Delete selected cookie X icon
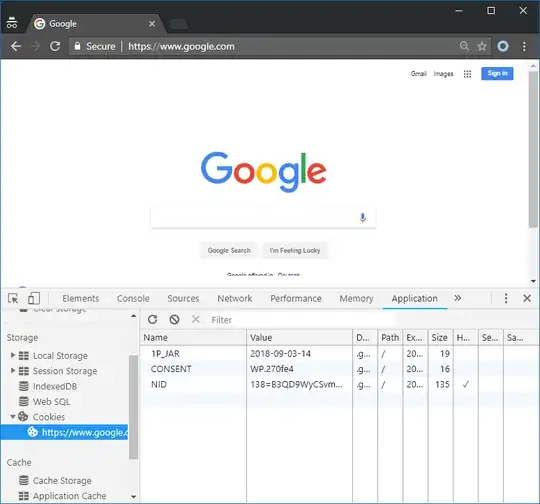The width and height of the screenshot is (540, 504). coord(196,319)
